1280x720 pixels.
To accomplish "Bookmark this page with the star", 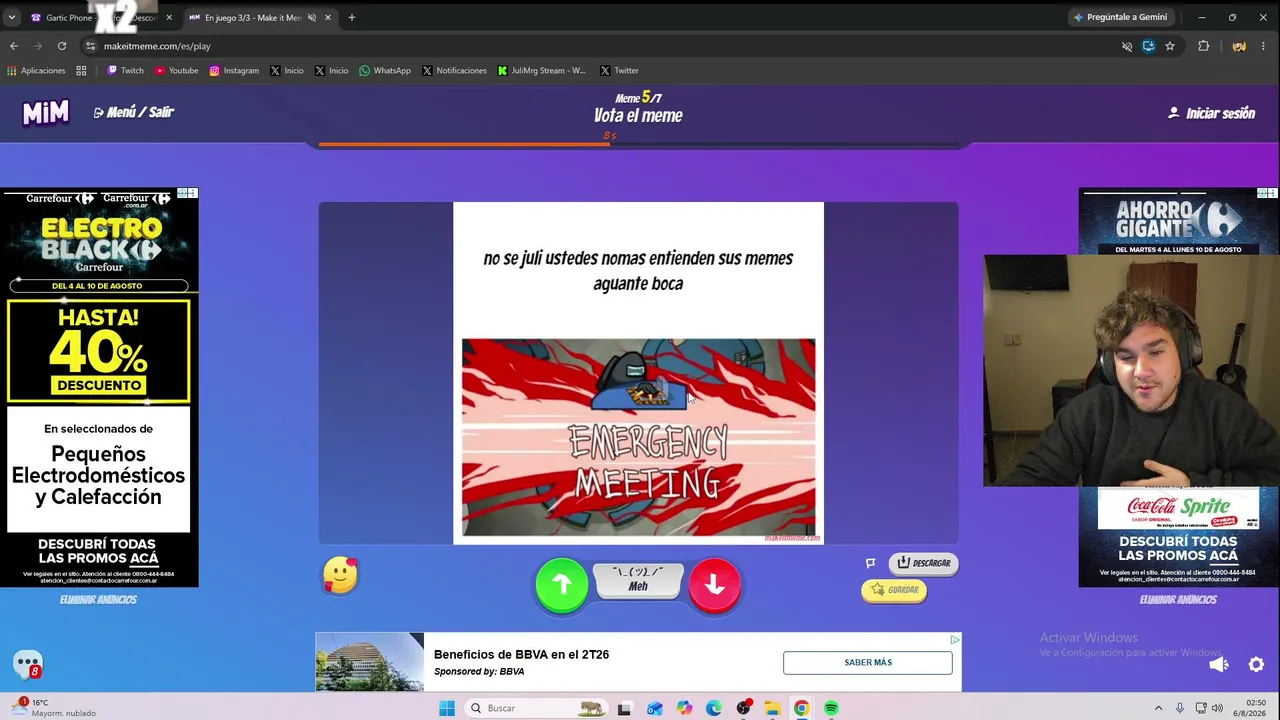I will tap(1170, 46).
